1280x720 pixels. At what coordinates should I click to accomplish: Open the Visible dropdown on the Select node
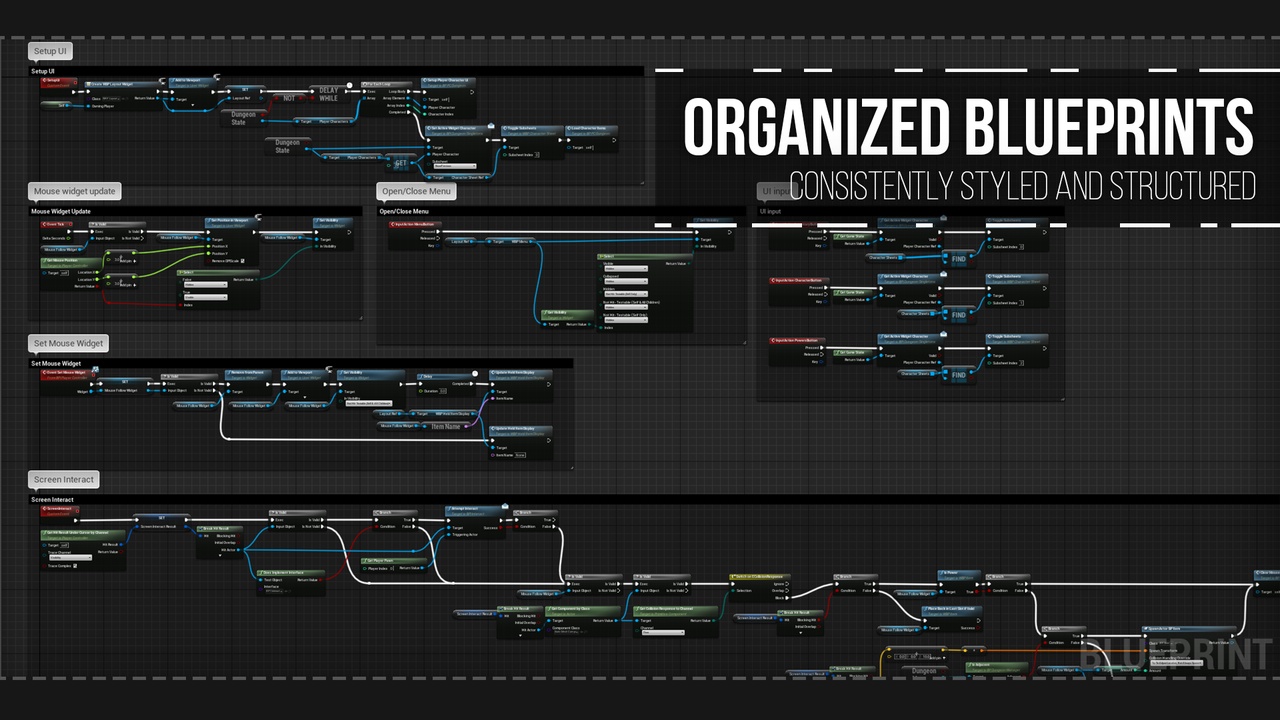[626, 269]
